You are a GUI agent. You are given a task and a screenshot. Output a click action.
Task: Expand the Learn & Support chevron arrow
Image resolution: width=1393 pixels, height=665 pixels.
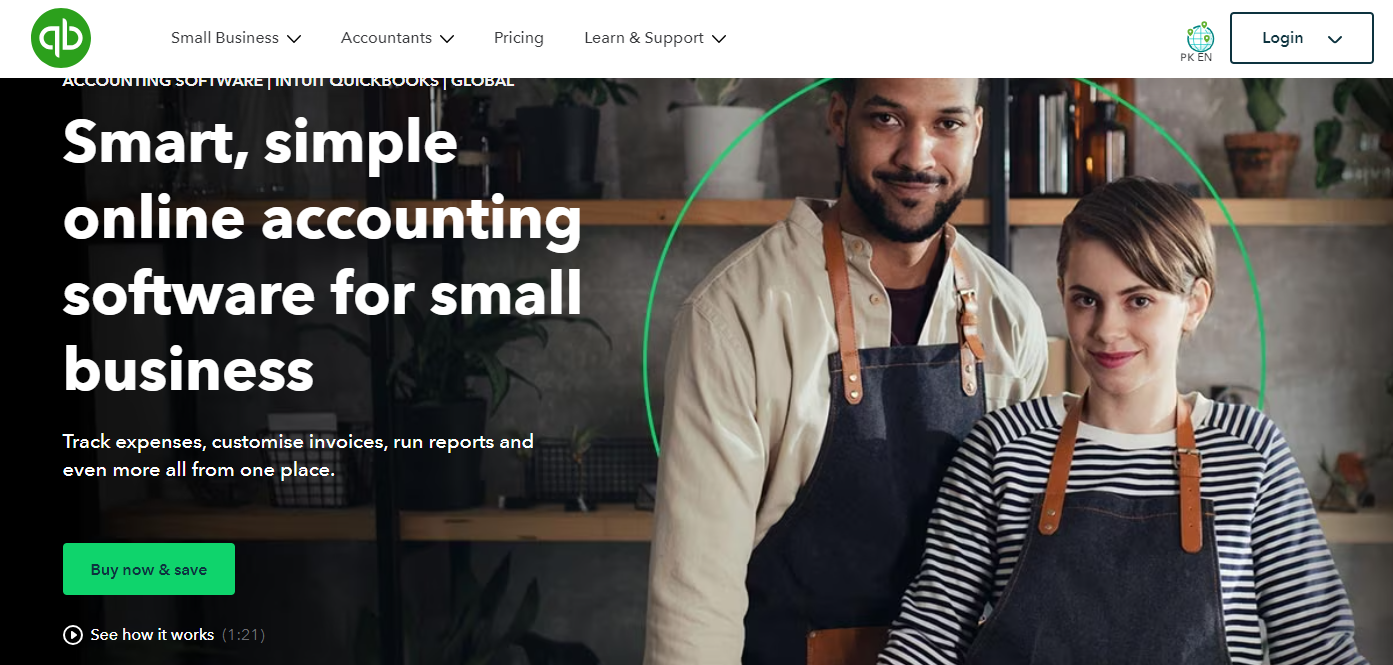pyautogui.click(x=719, y=39)
